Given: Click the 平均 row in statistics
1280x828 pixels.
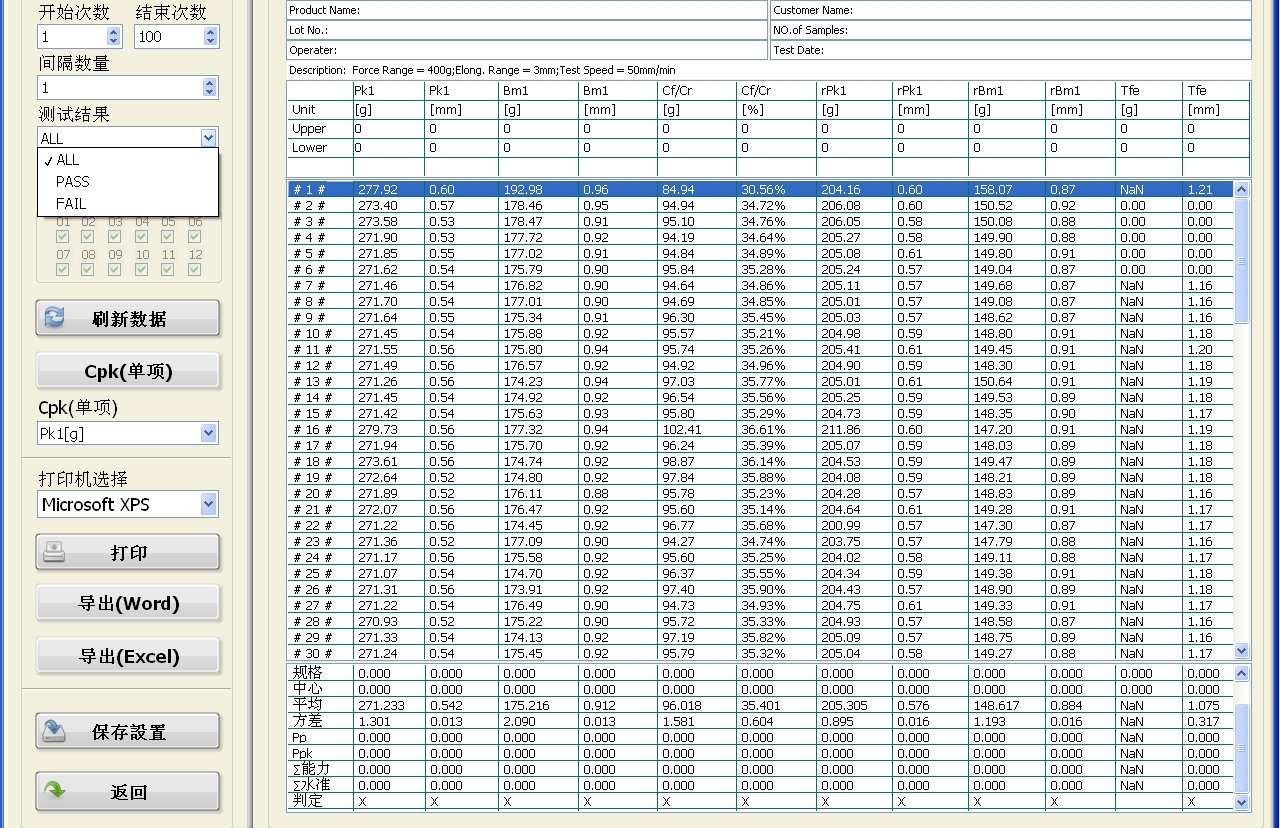Looking at the screenshot, I should coord(760,705).
